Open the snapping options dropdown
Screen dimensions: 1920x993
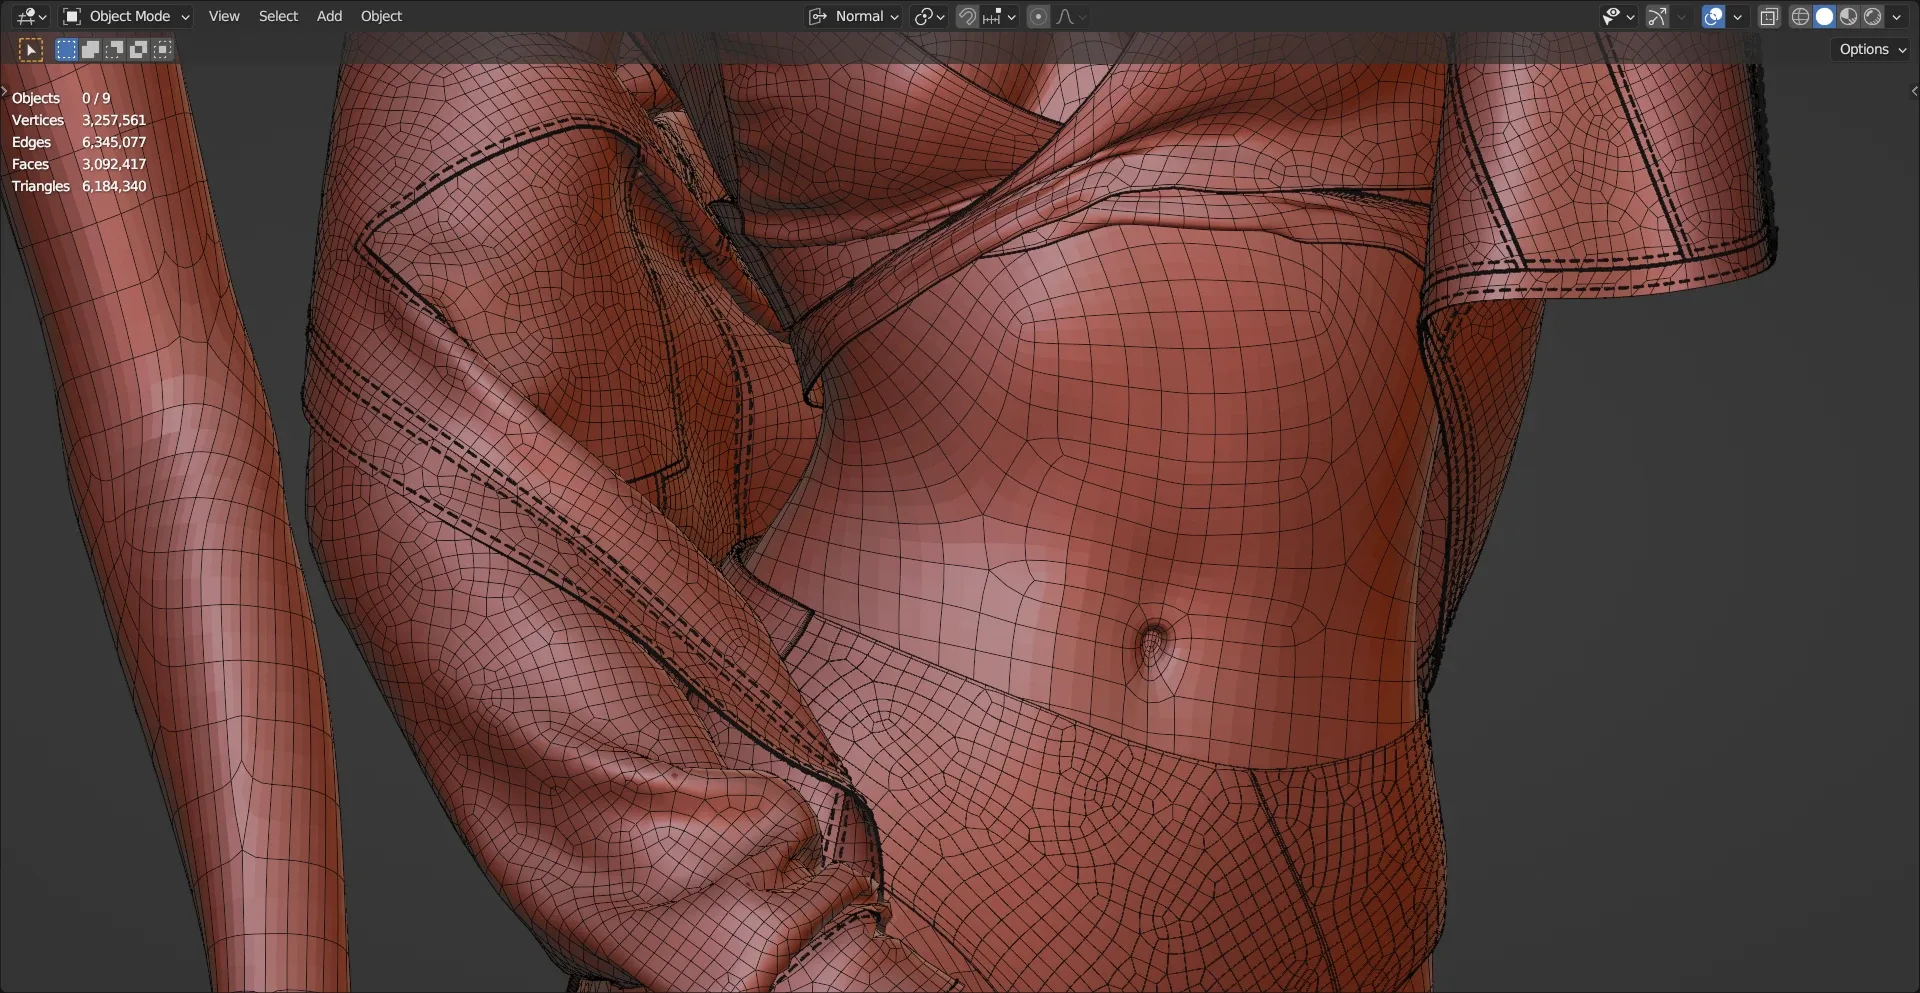[x=999, y=16]
